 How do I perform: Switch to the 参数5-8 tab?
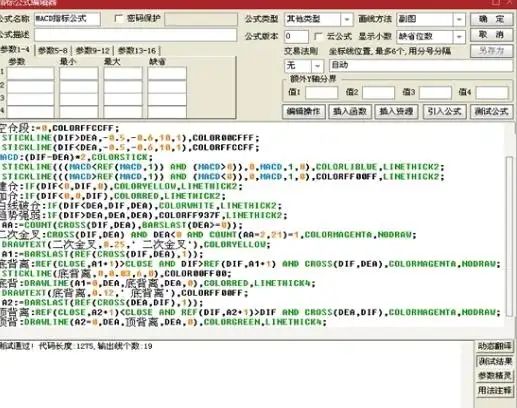53,51
